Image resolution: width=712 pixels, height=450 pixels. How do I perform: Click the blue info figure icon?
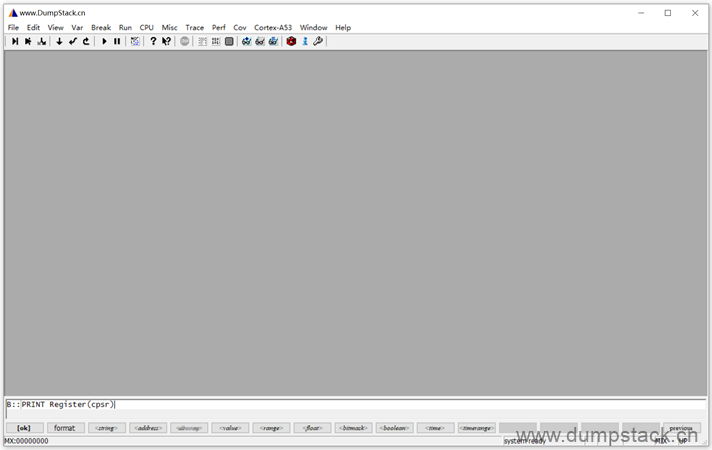[x=305, y=41]
